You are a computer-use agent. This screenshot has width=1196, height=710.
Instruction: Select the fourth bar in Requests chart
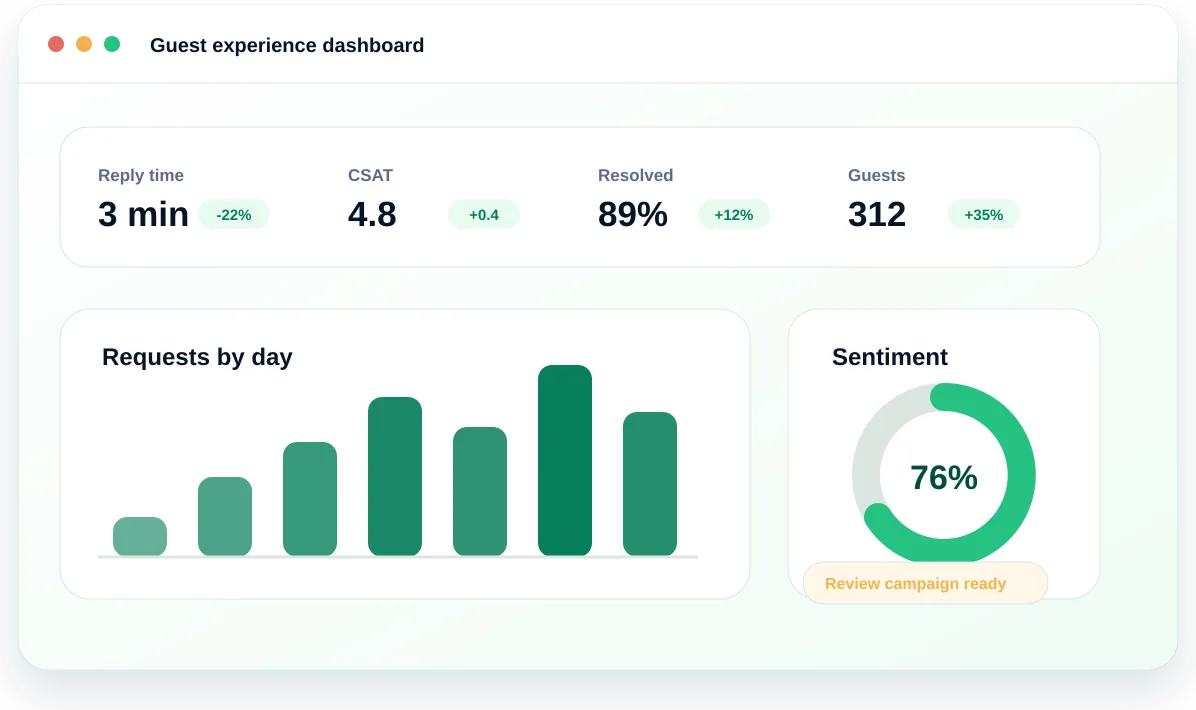pos(395,476)
